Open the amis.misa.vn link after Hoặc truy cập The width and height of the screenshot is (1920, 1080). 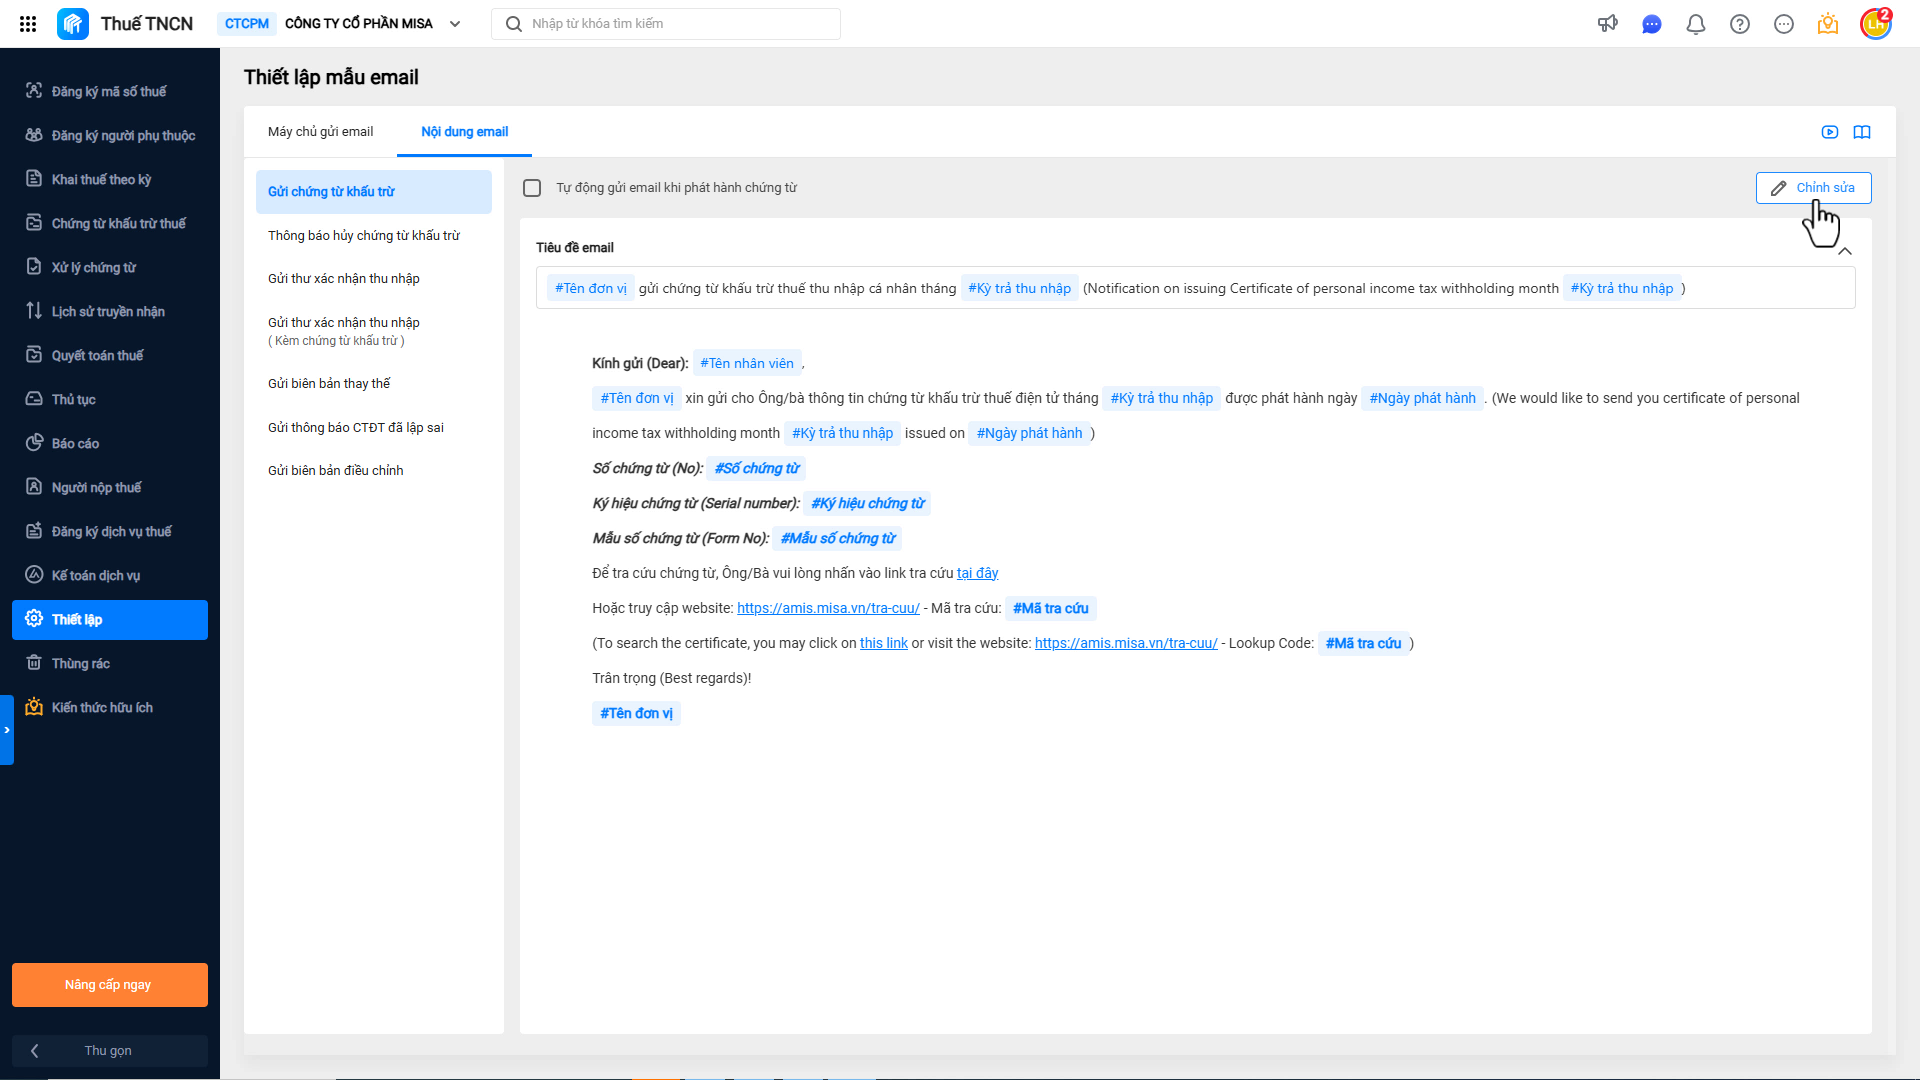tap(828, 608)
